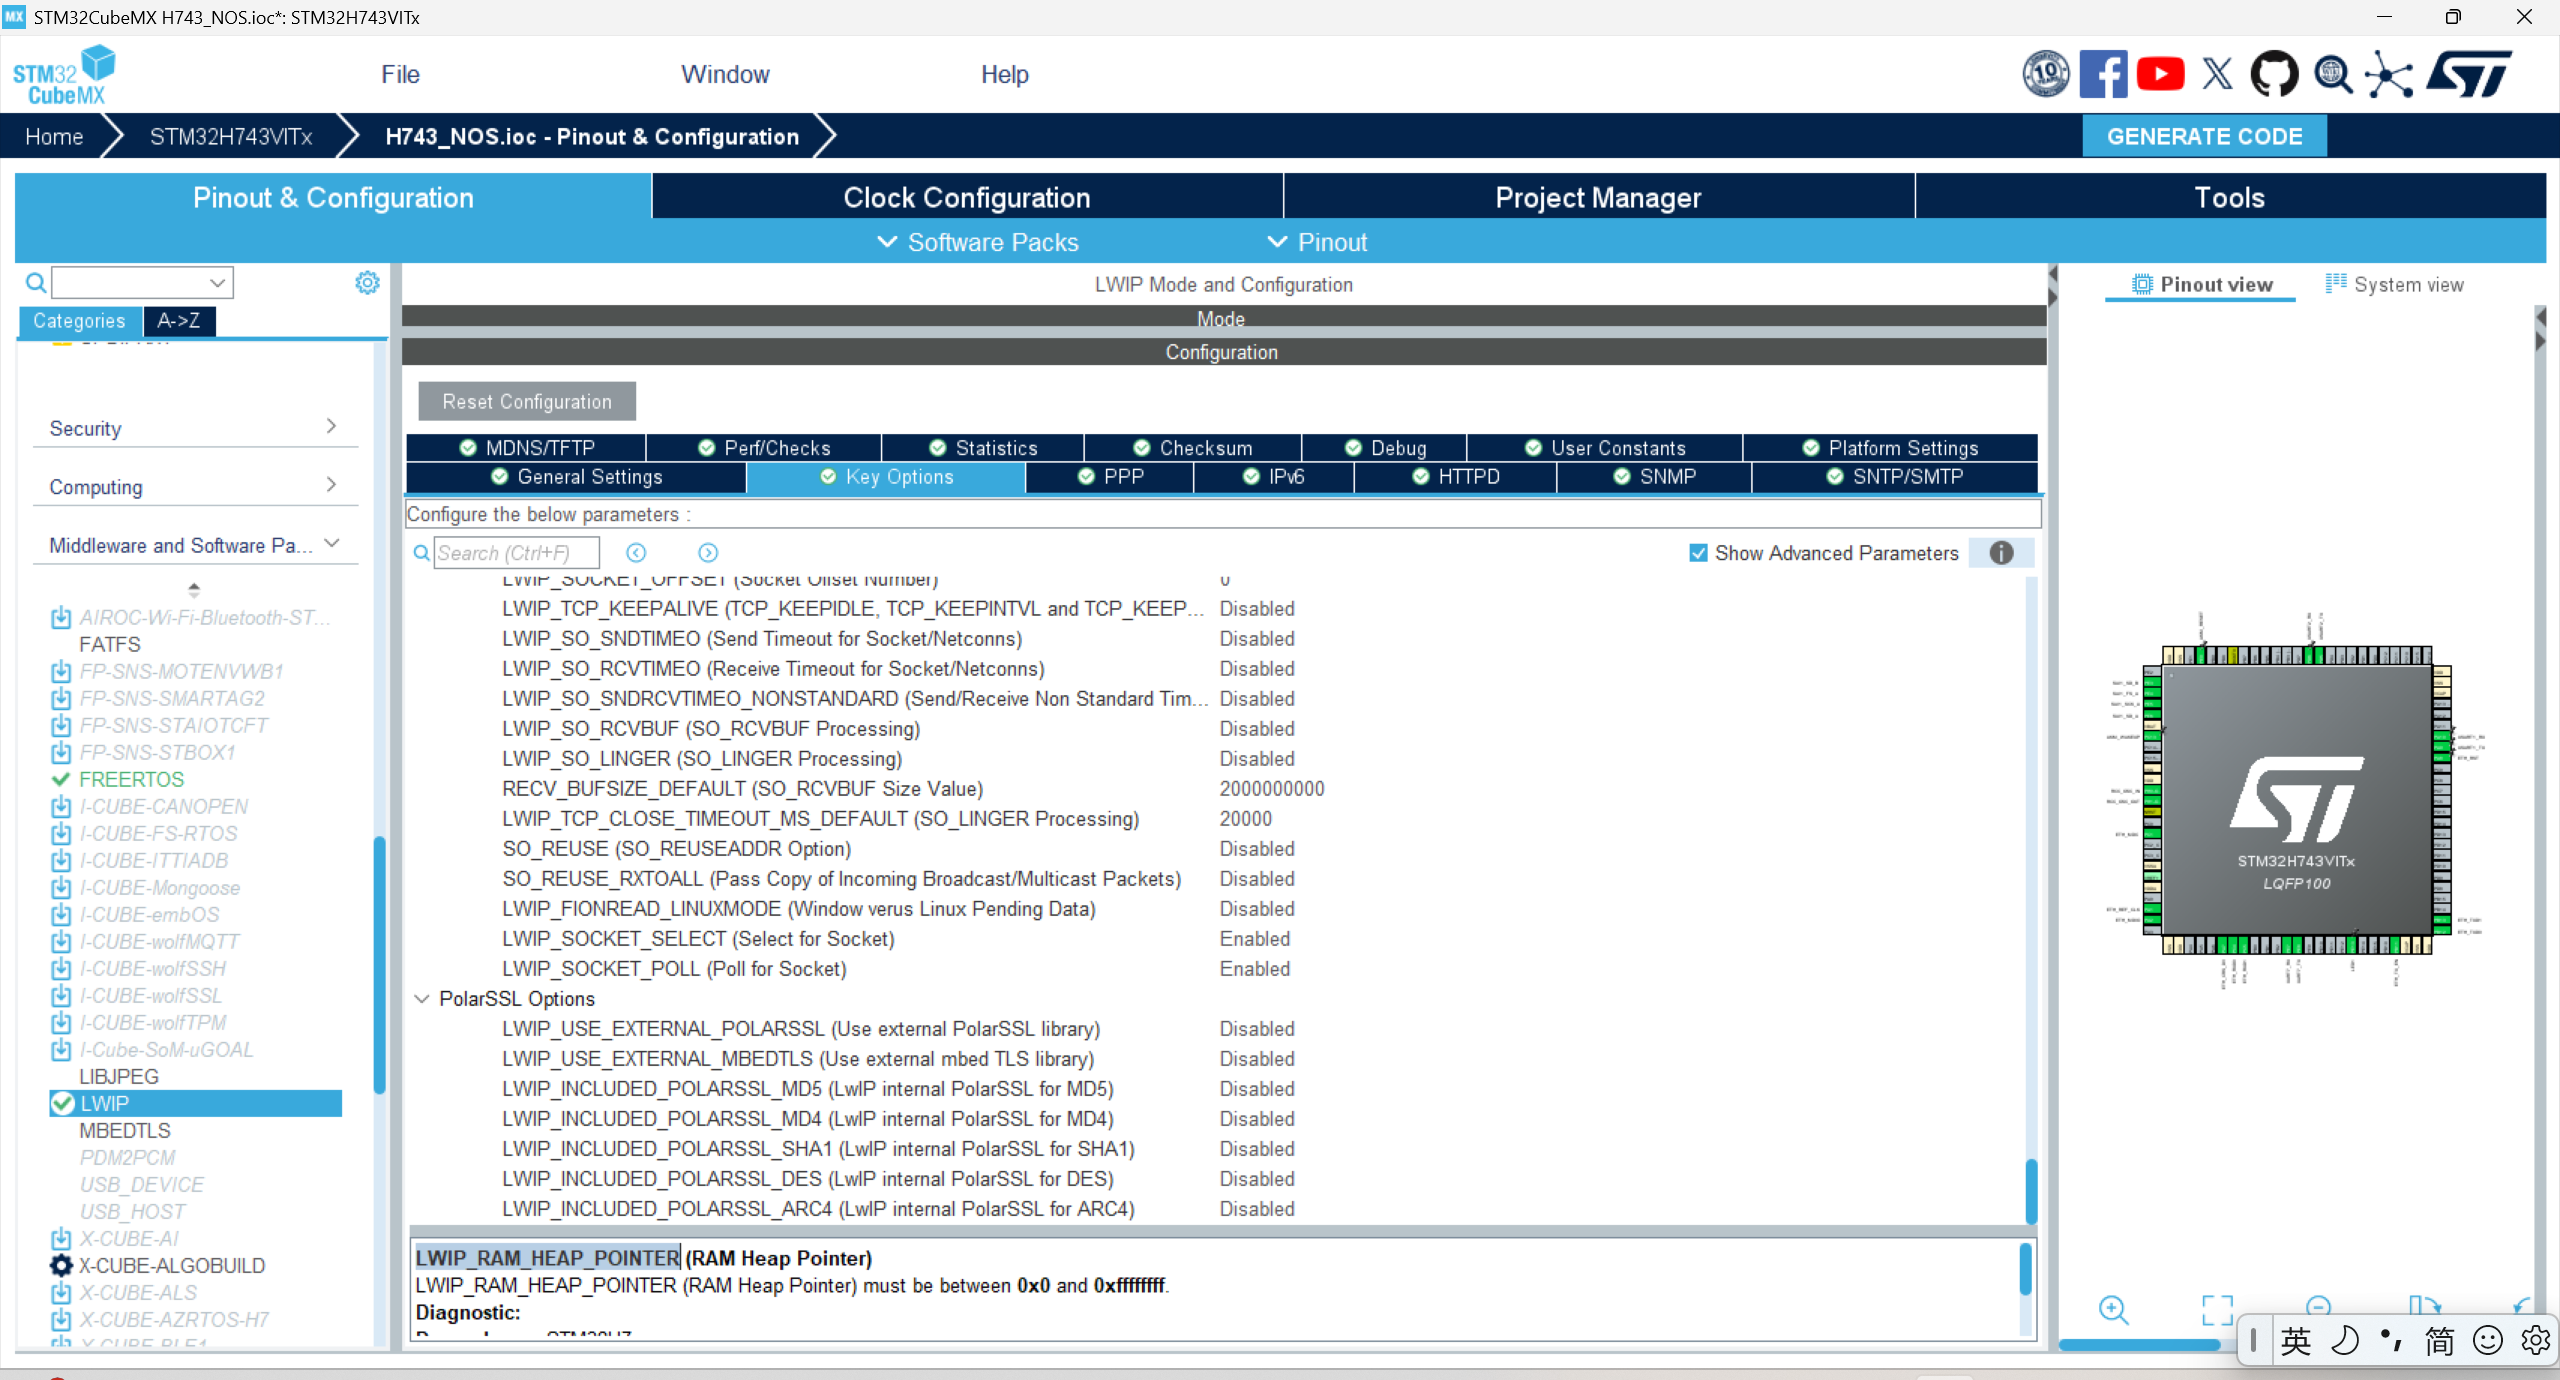Click the Reset Configuration button
The image size is (2560, 1380).
pos(527,402)
